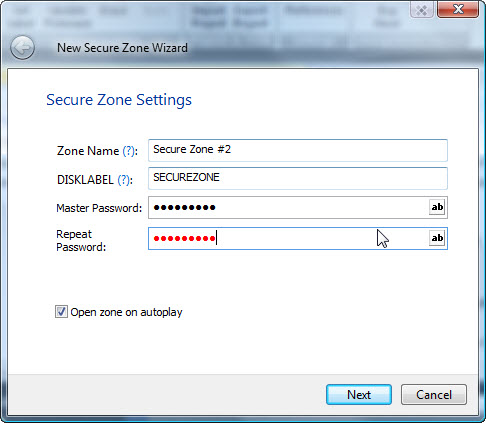Click the 'Repeat Password:' label
This screenshot has width=486, height=423.
pos(81,240)
